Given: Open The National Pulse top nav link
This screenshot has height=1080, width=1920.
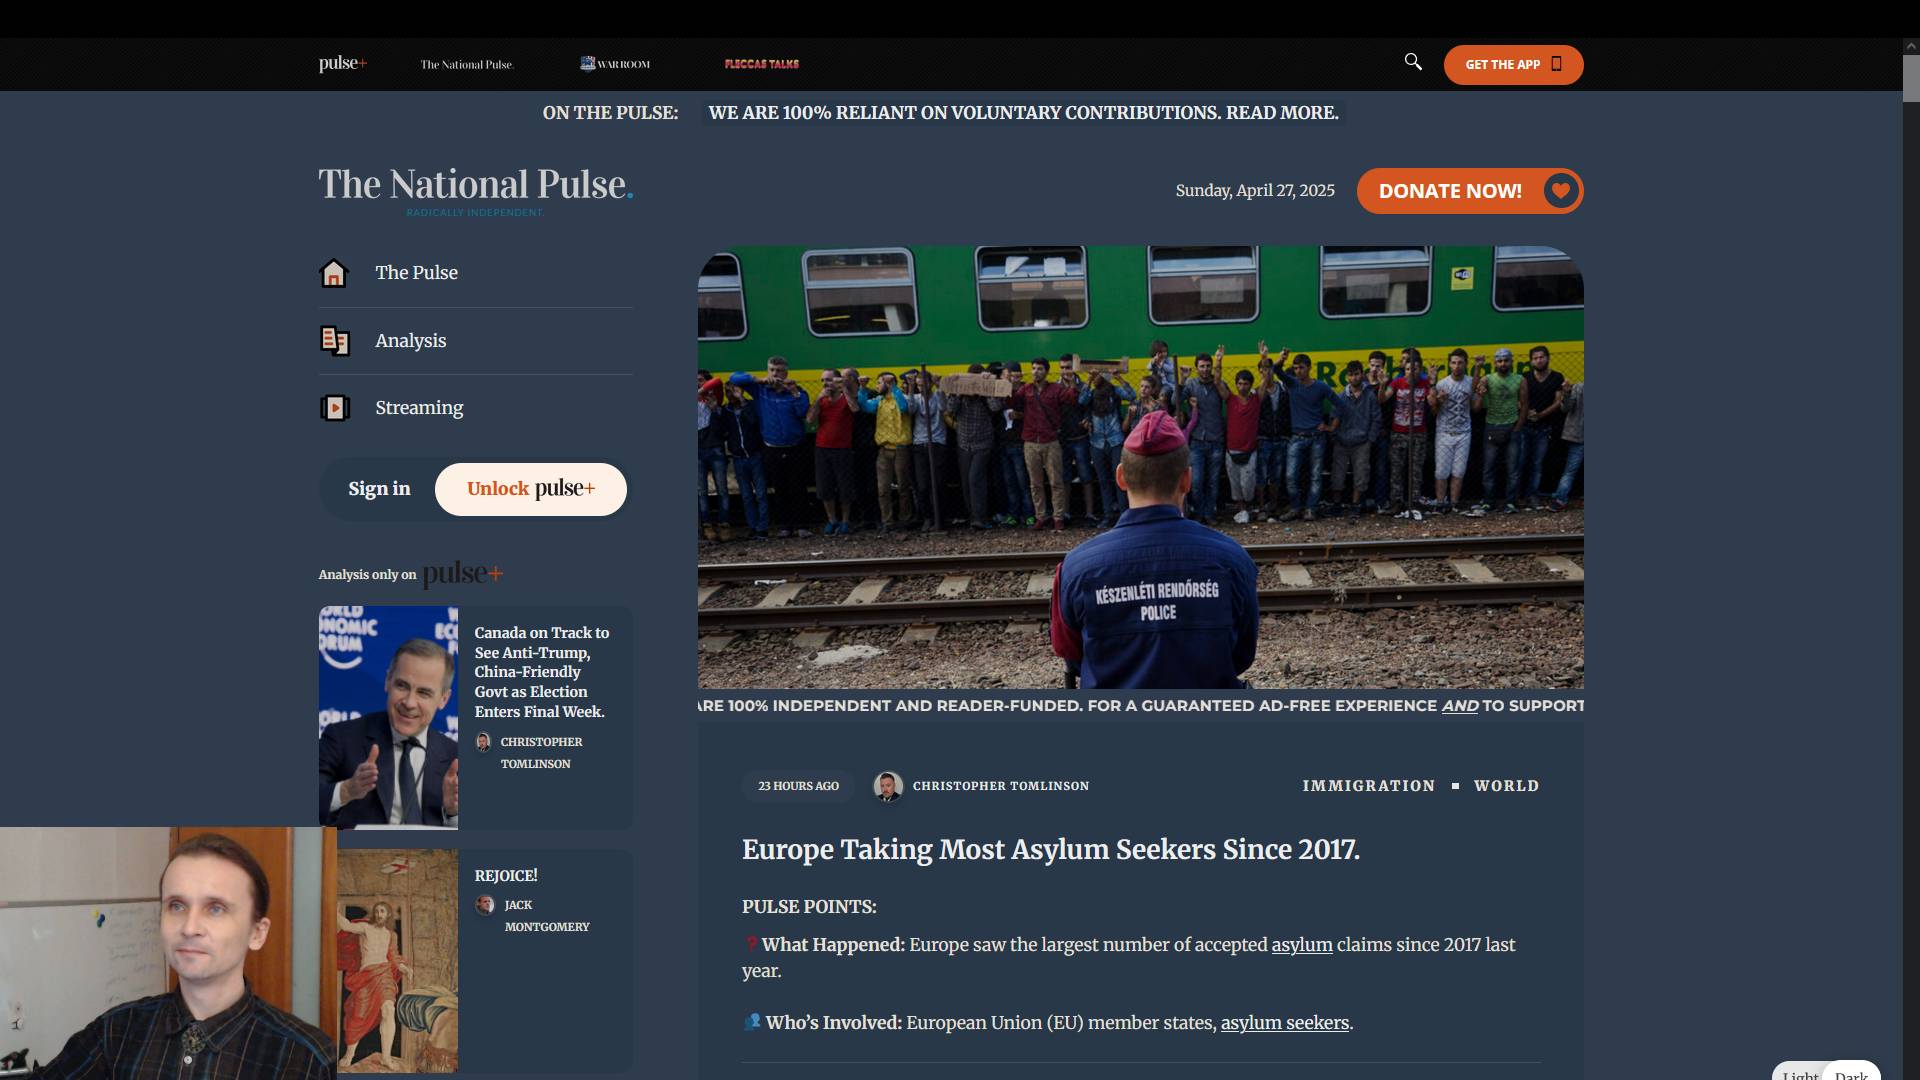Looking at the screenshot, I should point(466,64).
